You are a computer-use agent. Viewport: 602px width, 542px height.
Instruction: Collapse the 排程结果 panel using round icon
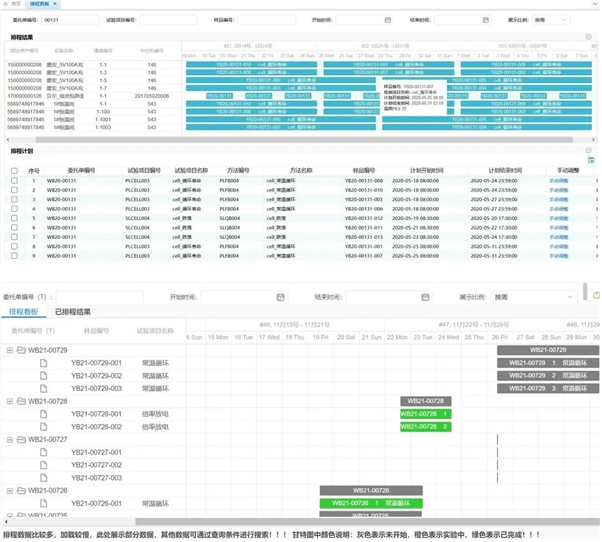[589, 37]
